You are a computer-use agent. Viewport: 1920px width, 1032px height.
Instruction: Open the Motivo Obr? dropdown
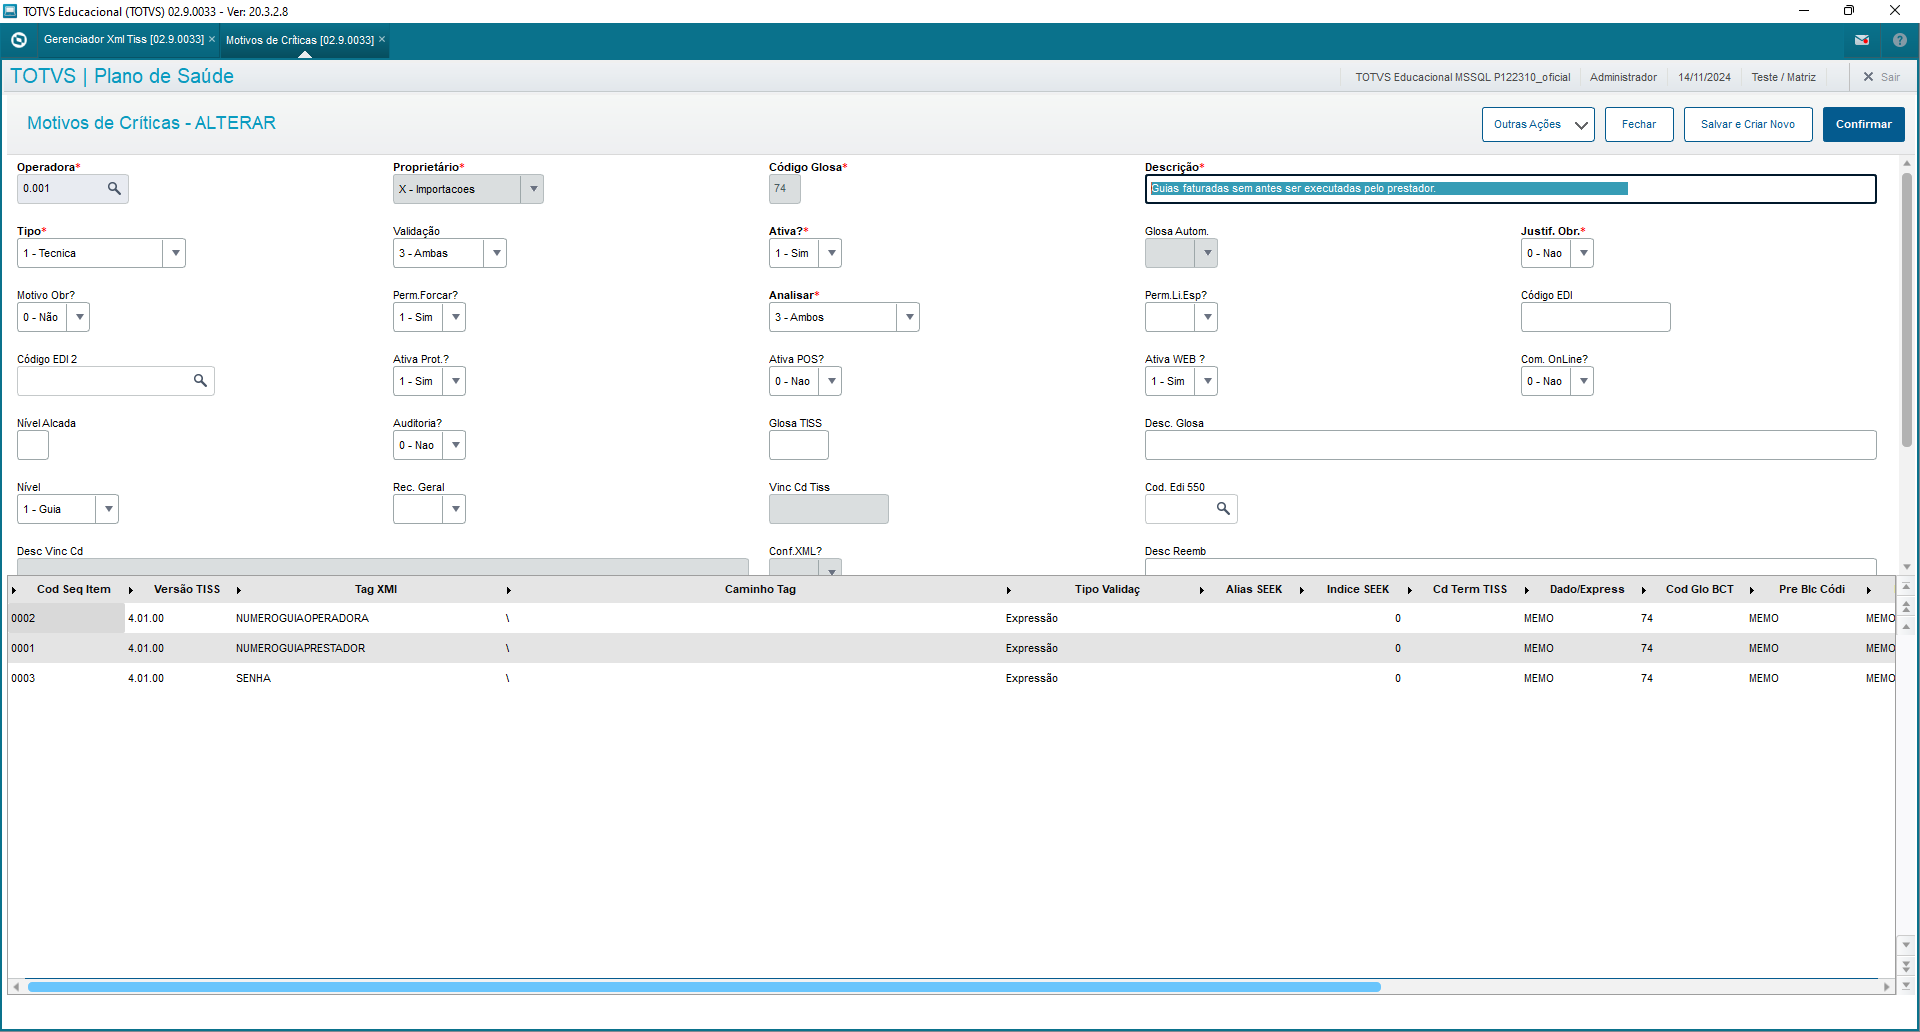click(79, 317)
